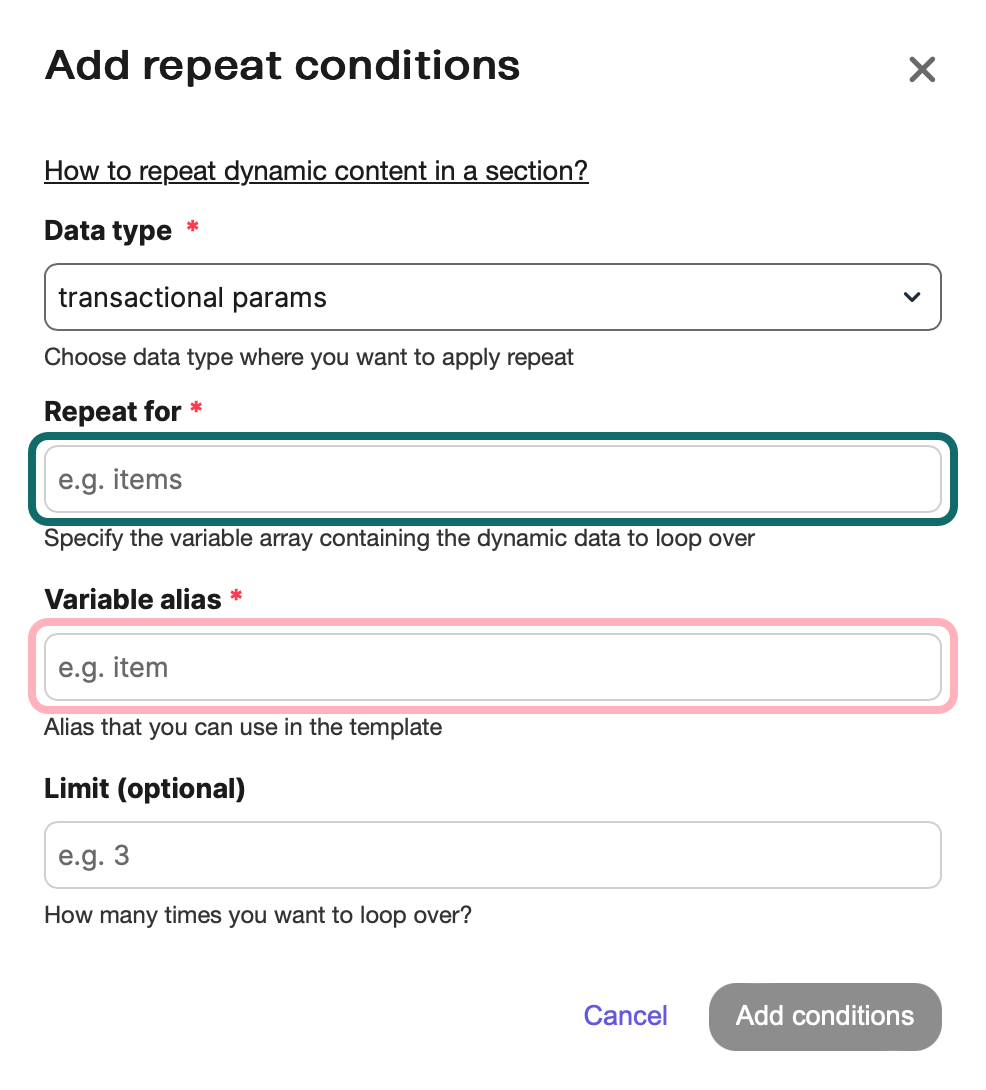Click the Add conditions button
986x1090 pixels.
pyautogui.click(x=825, y=1016)
